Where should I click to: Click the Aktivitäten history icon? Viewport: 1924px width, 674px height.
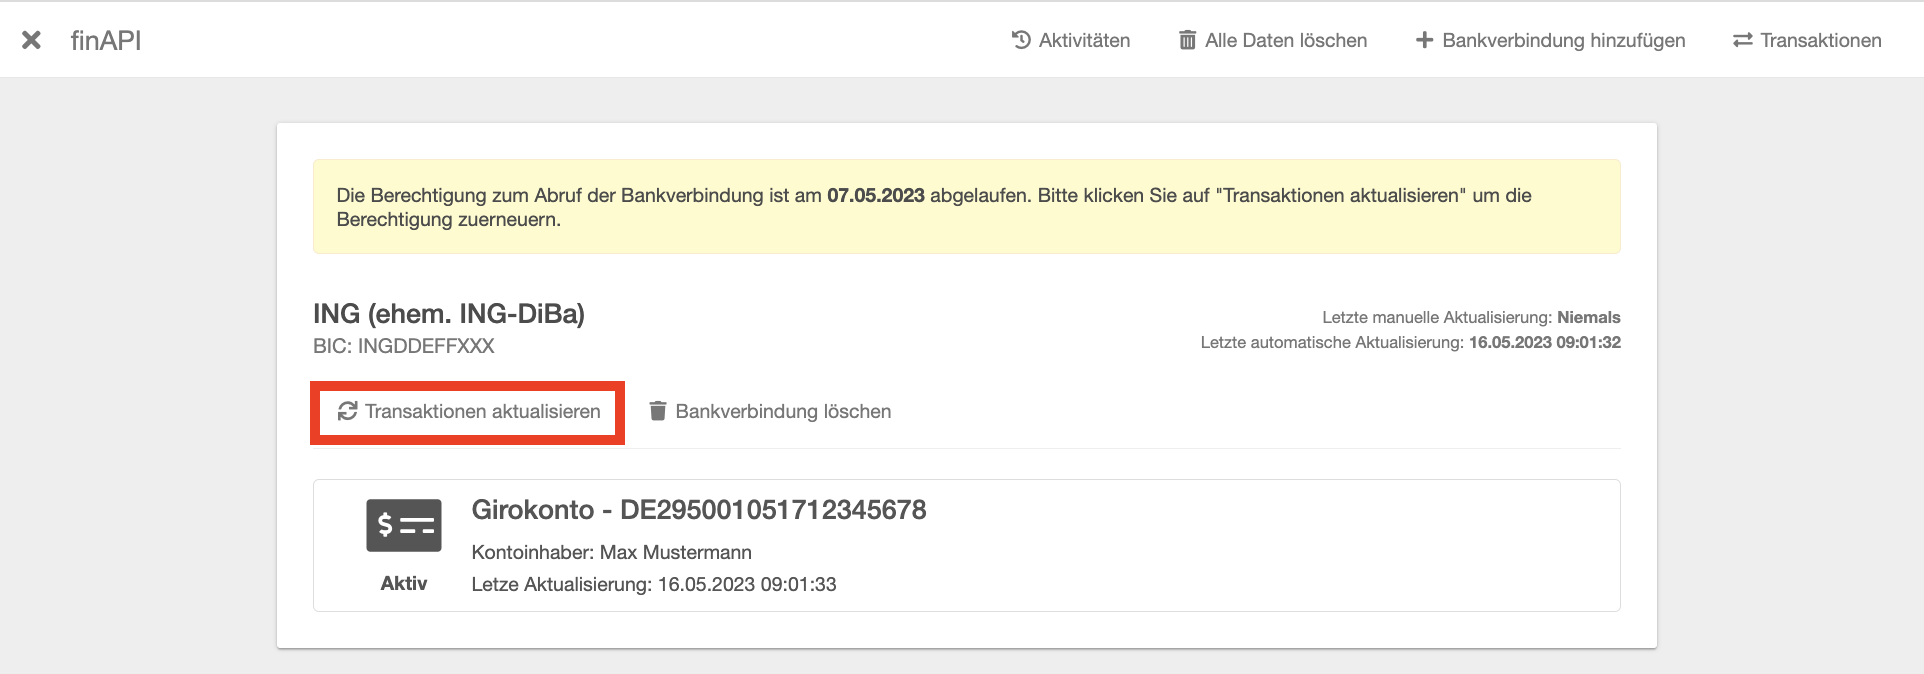(1021, 40)
